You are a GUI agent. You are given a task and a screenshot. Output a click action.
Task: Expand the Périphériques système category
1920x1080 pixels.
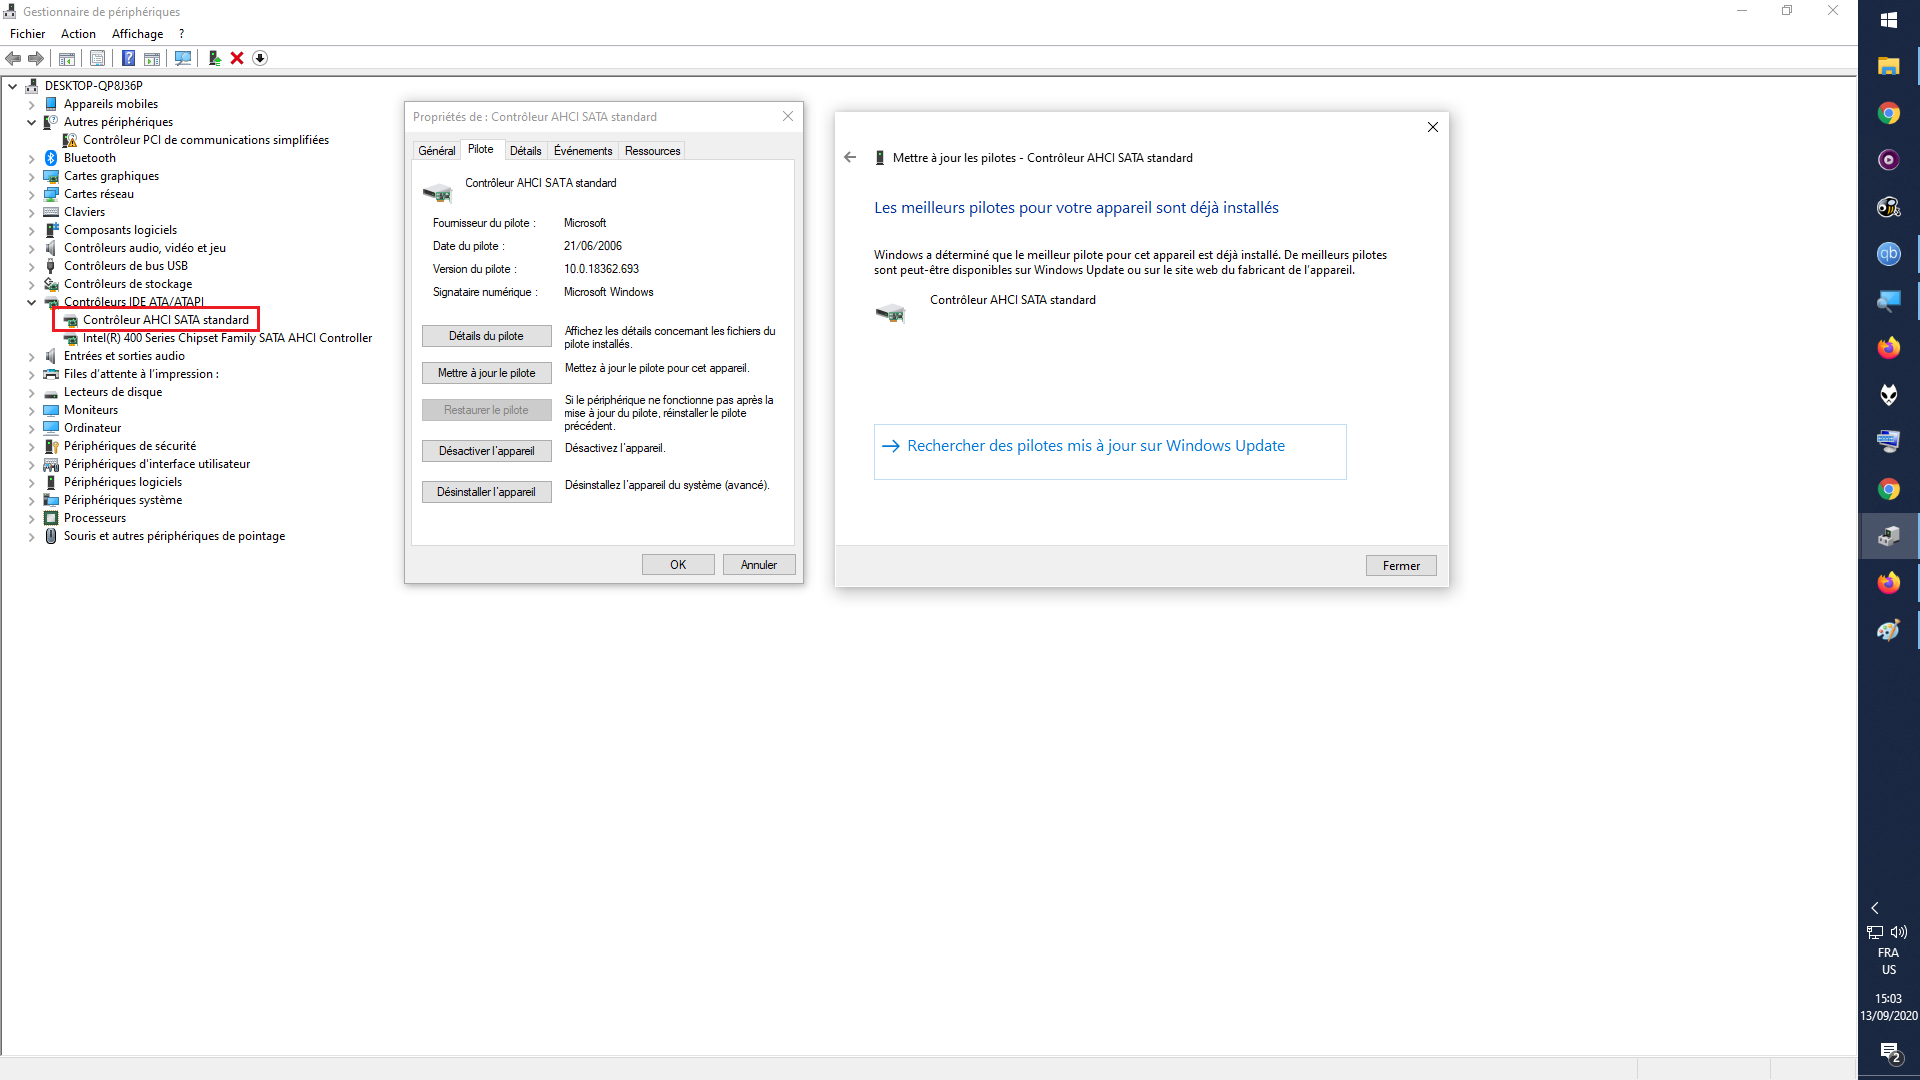[x=31, y=500]
